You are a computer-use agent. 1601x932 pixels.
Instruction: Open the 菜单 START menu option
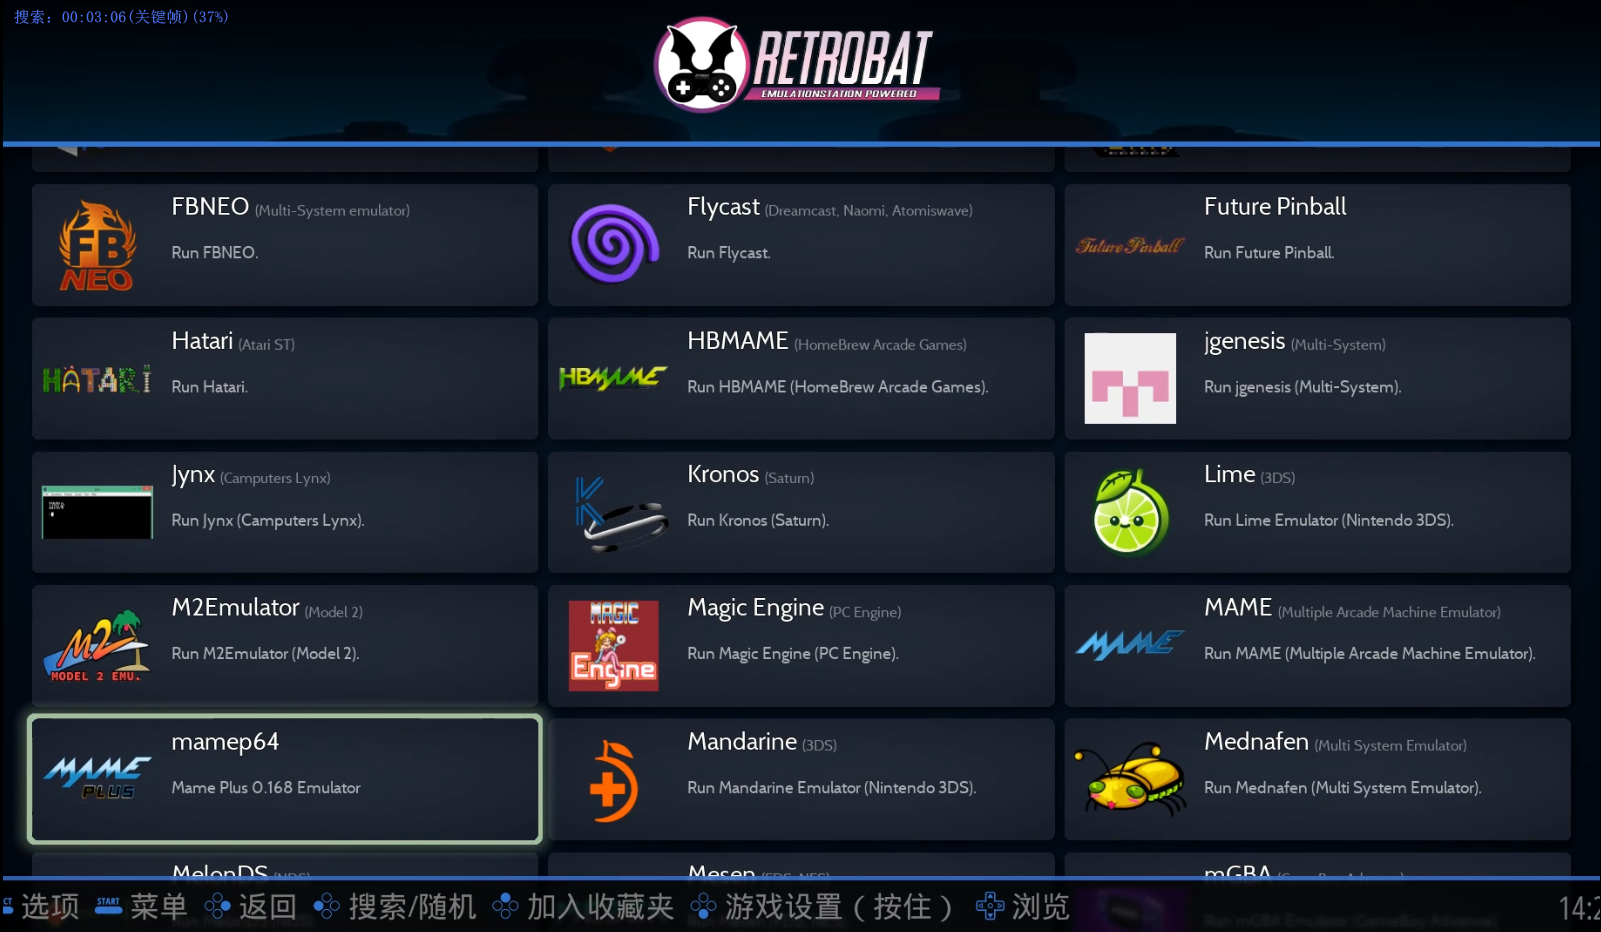pos(141,907)
